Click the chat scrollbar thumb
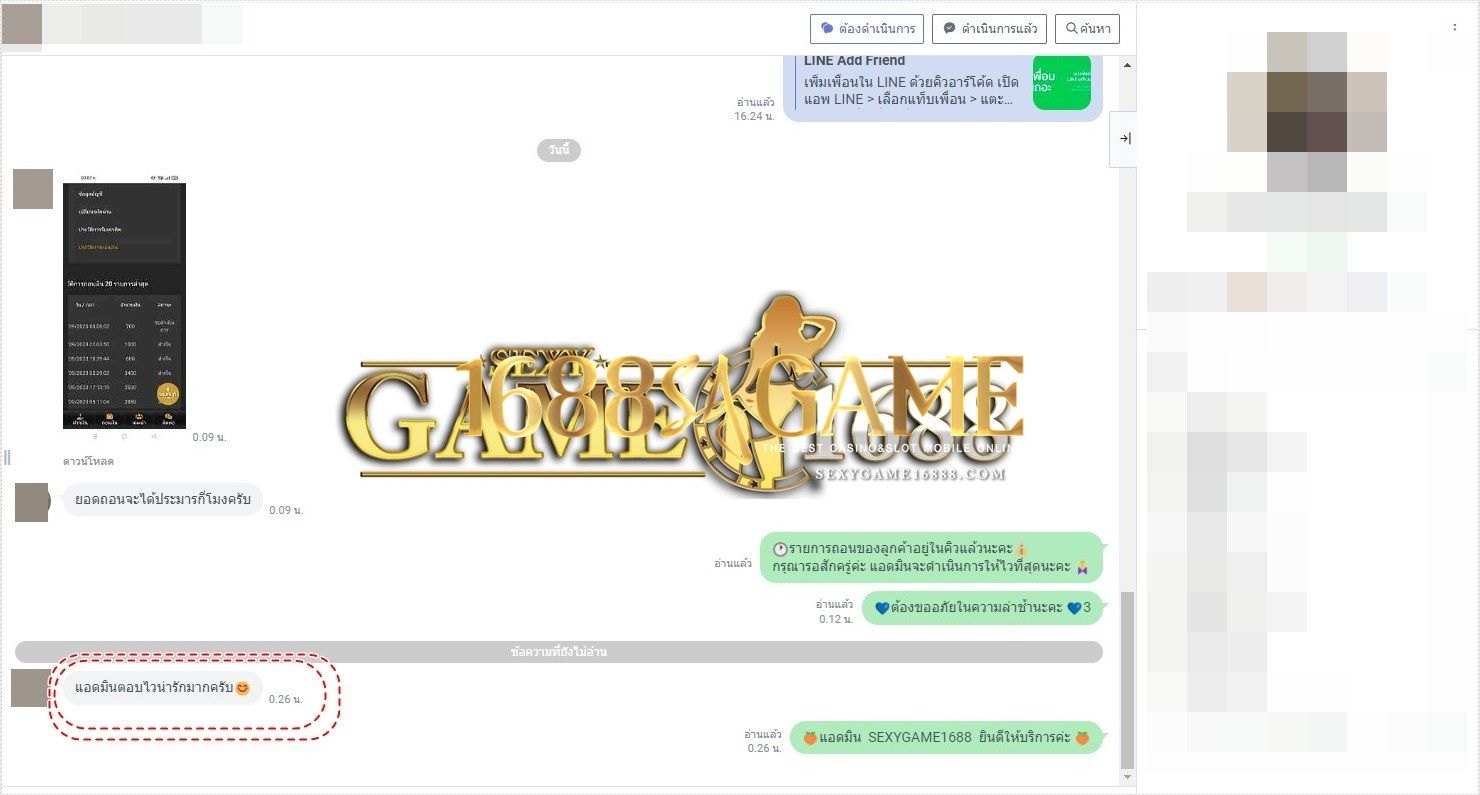This screenshot has width=1480, height=795. pos(1128,680)
